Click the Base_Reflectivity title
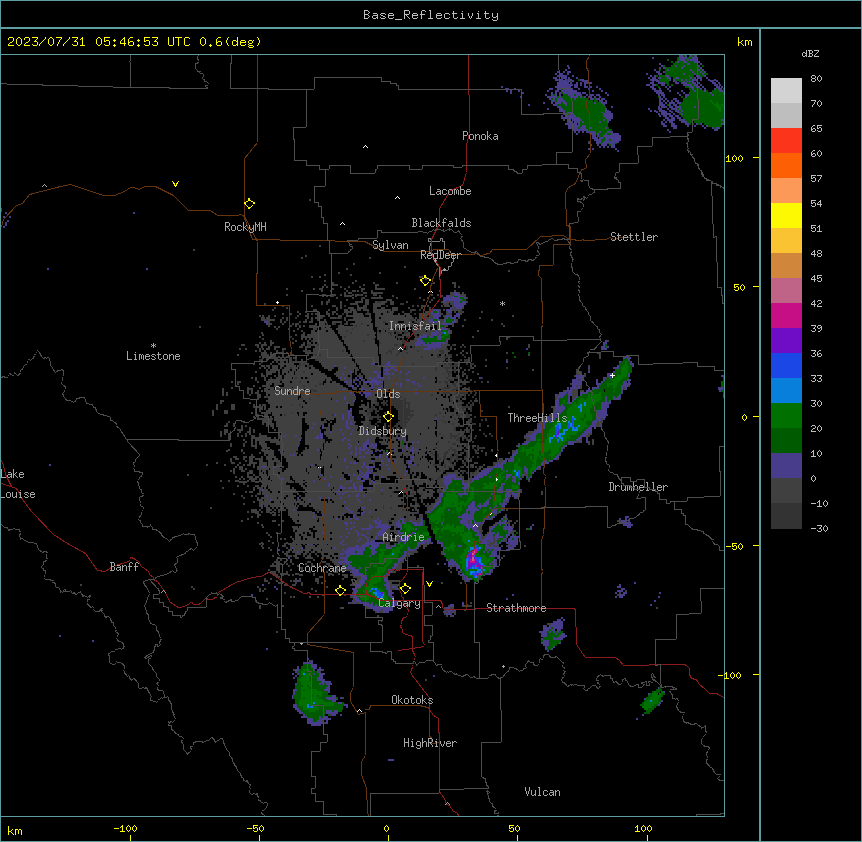The width and height of the screenshot is (862, 842). [x=431, y=15]
